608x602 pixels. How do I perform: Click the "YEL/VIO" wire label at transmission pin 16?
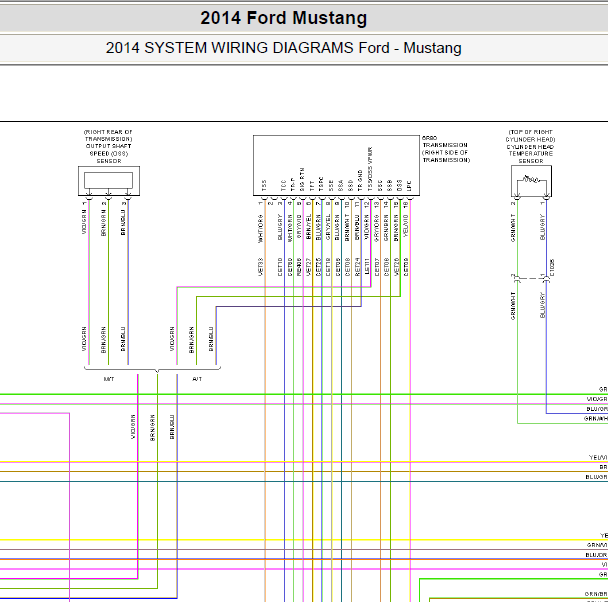pos(405,226)
